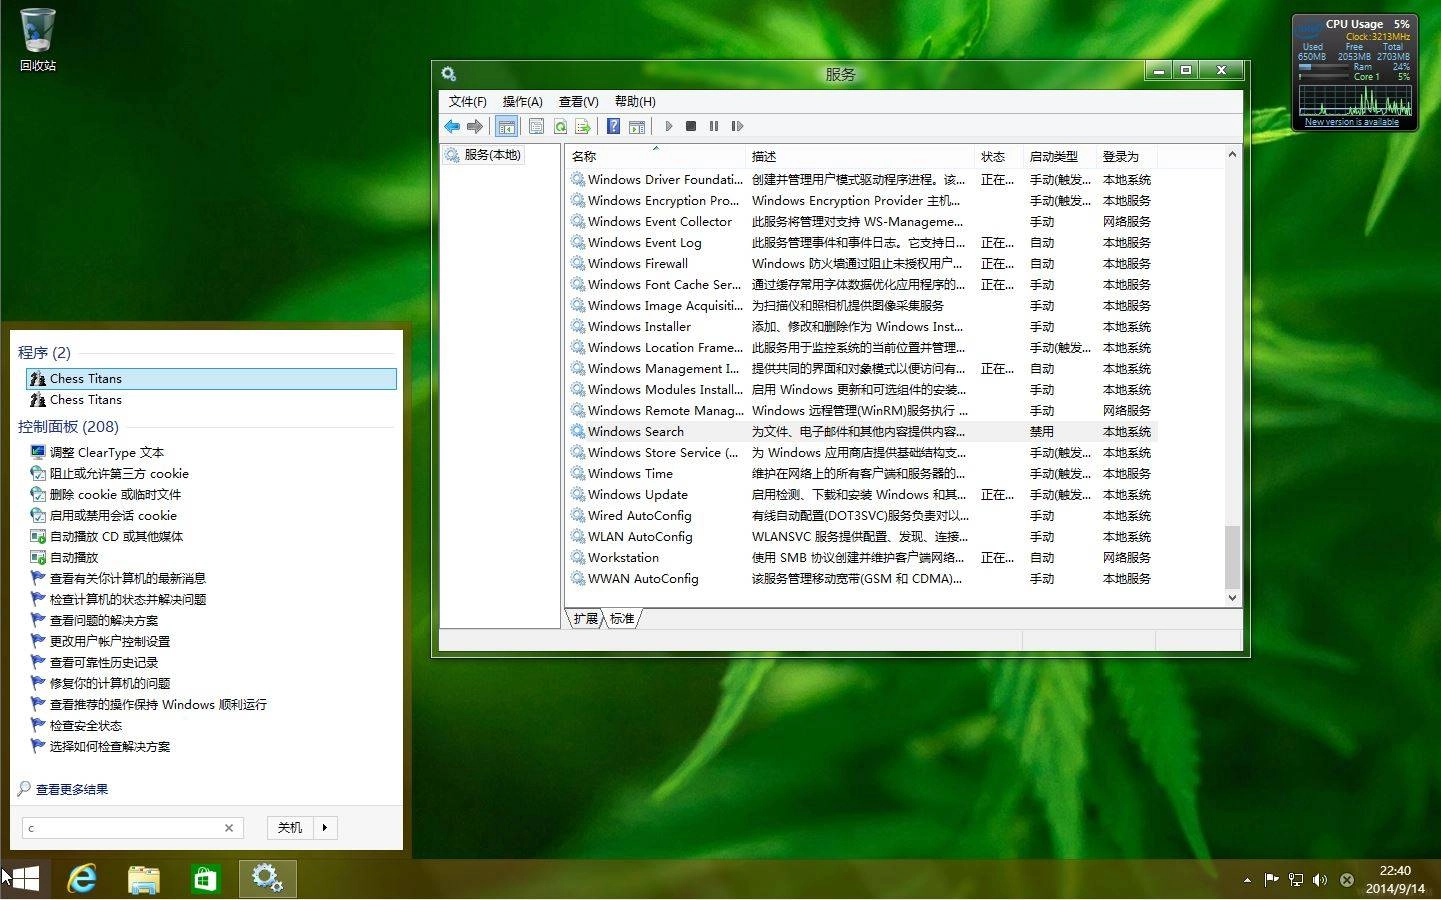This screenshot has width=1441, height=900.
Task: Open 删除 cookie 或临时文件 result
Action: (115, 495)
